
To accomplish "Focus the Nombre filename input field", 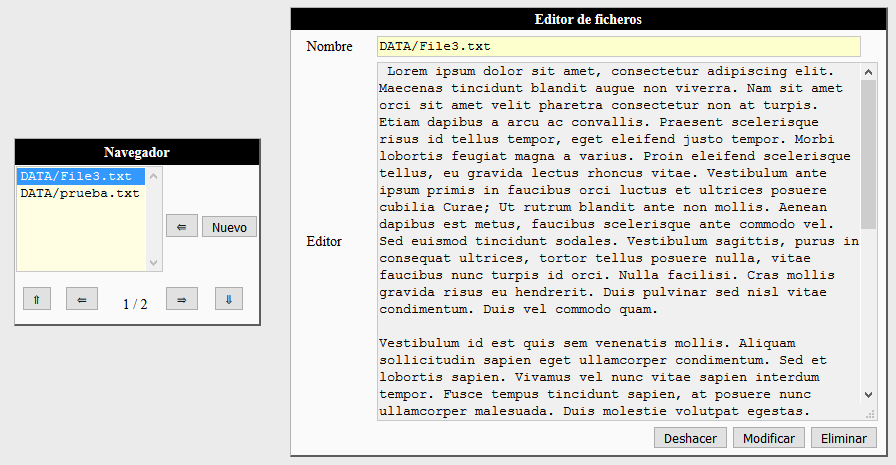I will click(618, 47).
